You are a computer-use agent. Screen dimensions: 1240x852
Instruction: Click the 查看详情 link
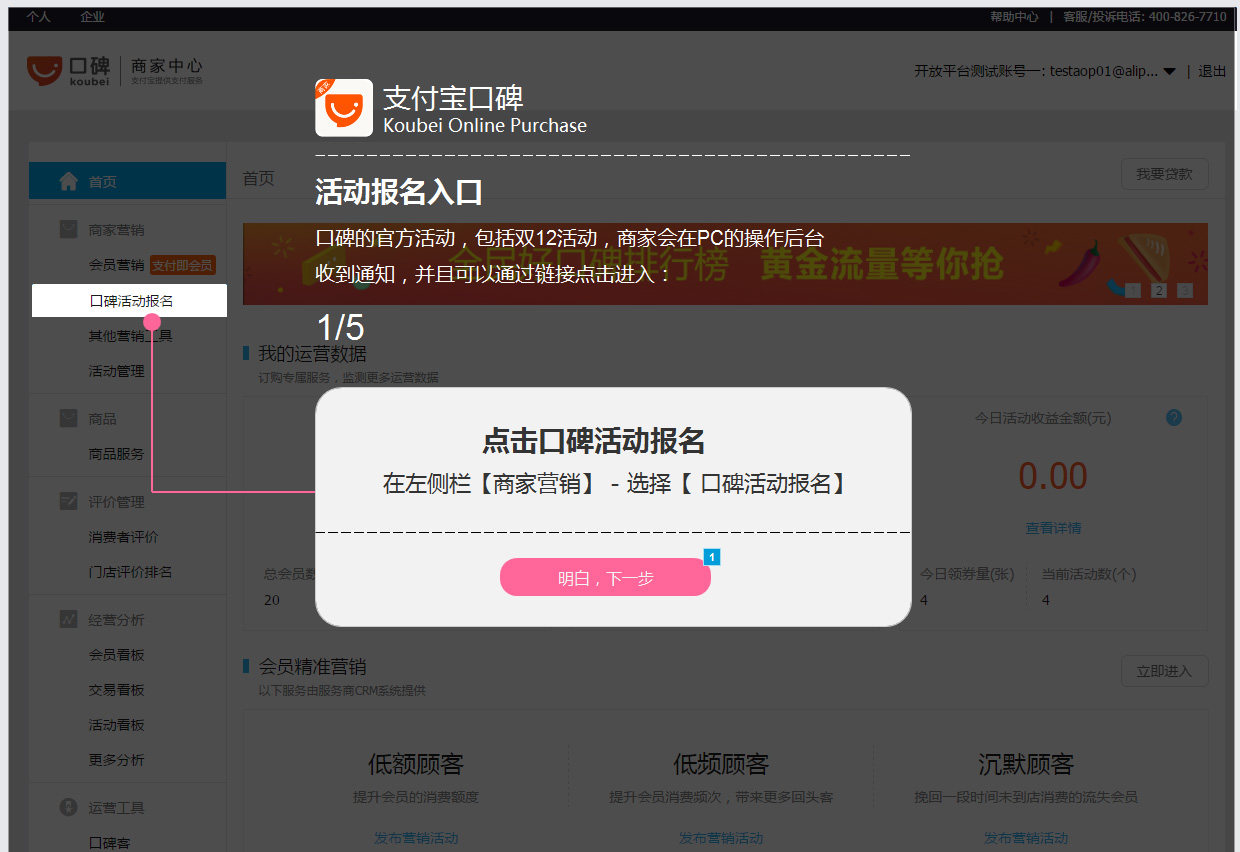[1053, 528]
